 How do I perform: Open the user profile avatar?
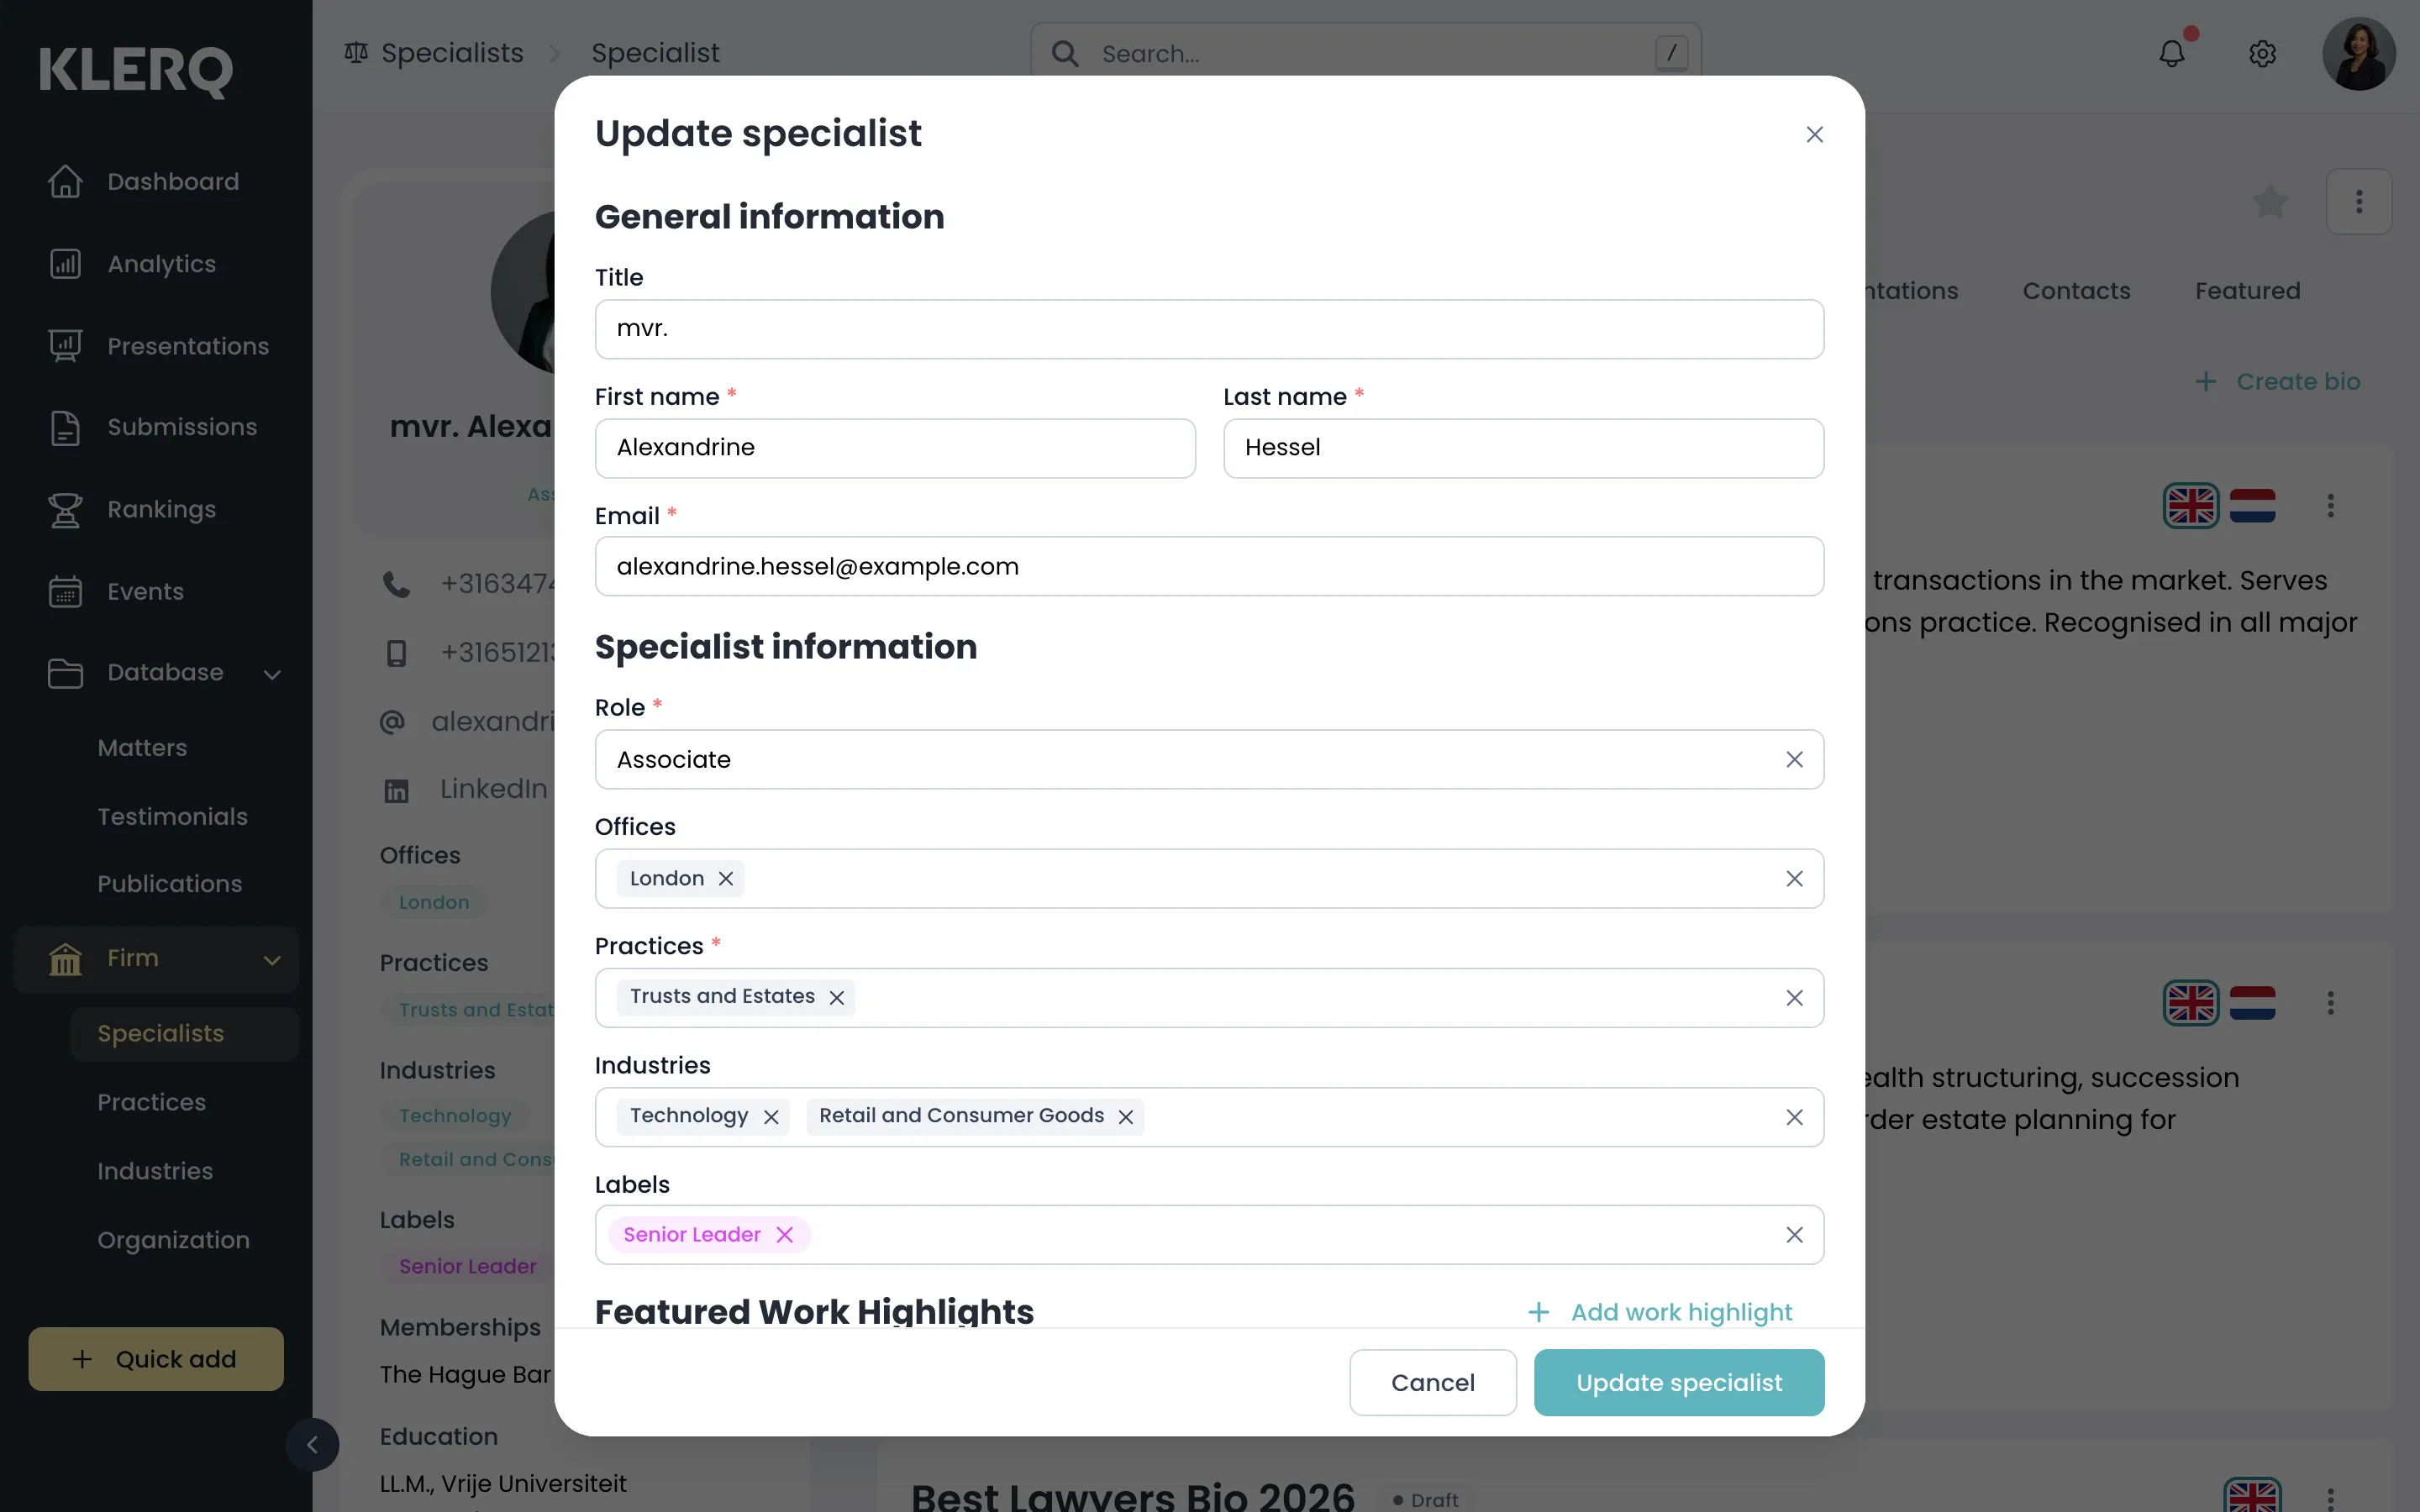coord(2358,54)
